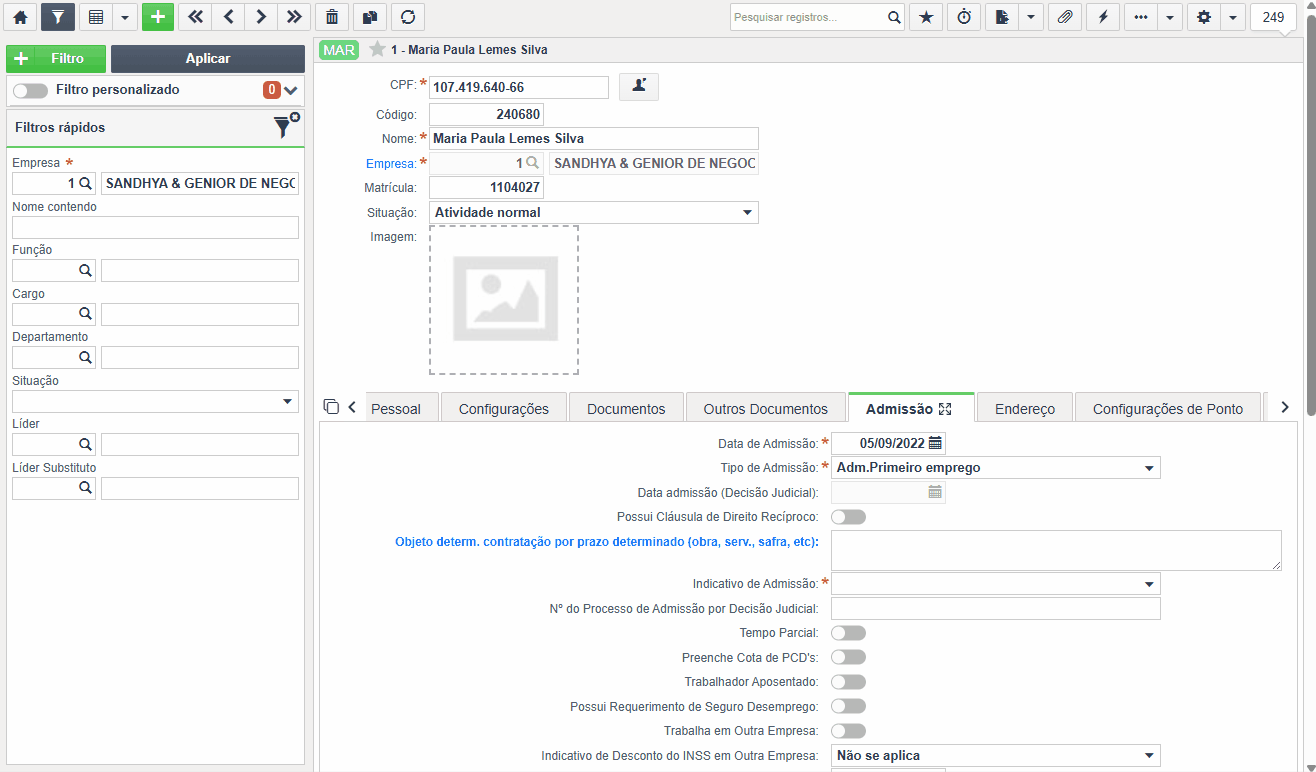Click Líder Substituto lookup magnifier icon
Viewport: 1316px width, 772px height.
tap(85, 488)
